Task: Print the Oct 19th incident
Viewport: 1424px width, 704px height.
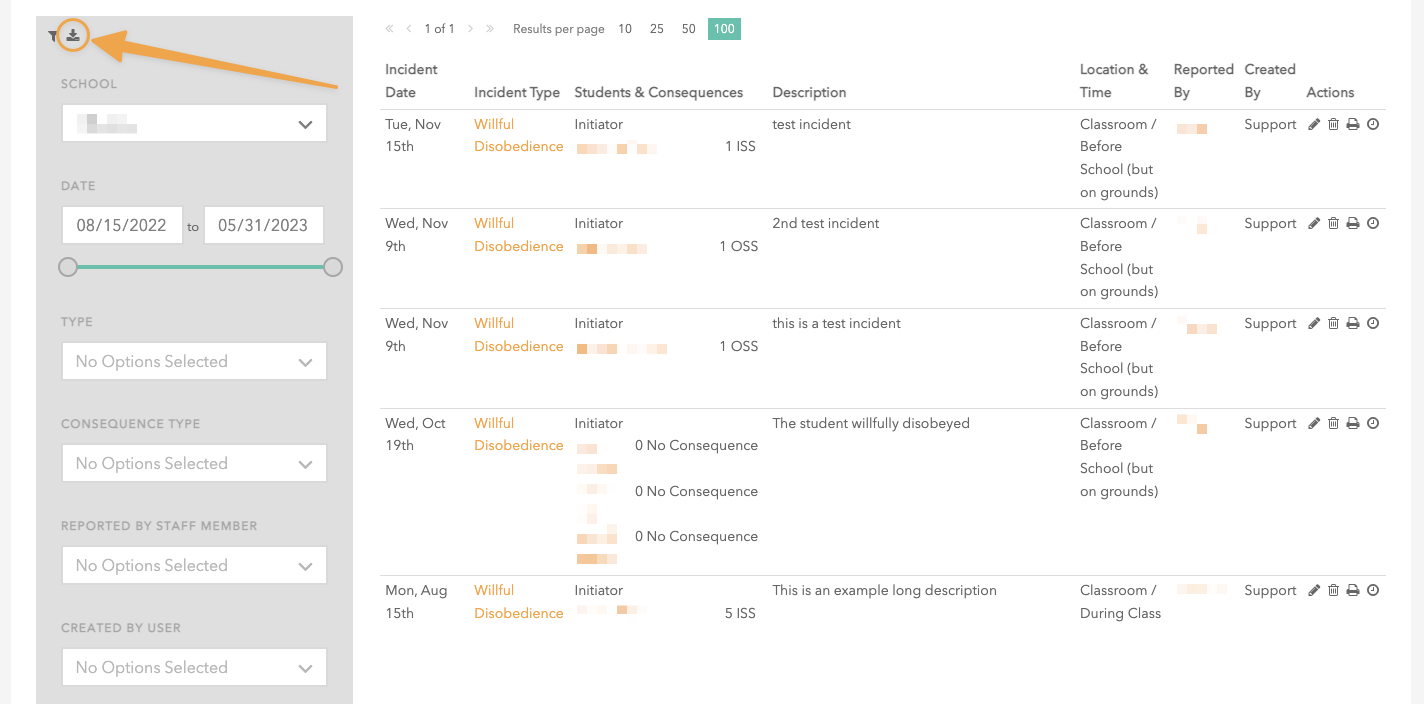Action: pyautogui.click(x=1353, y=424)
